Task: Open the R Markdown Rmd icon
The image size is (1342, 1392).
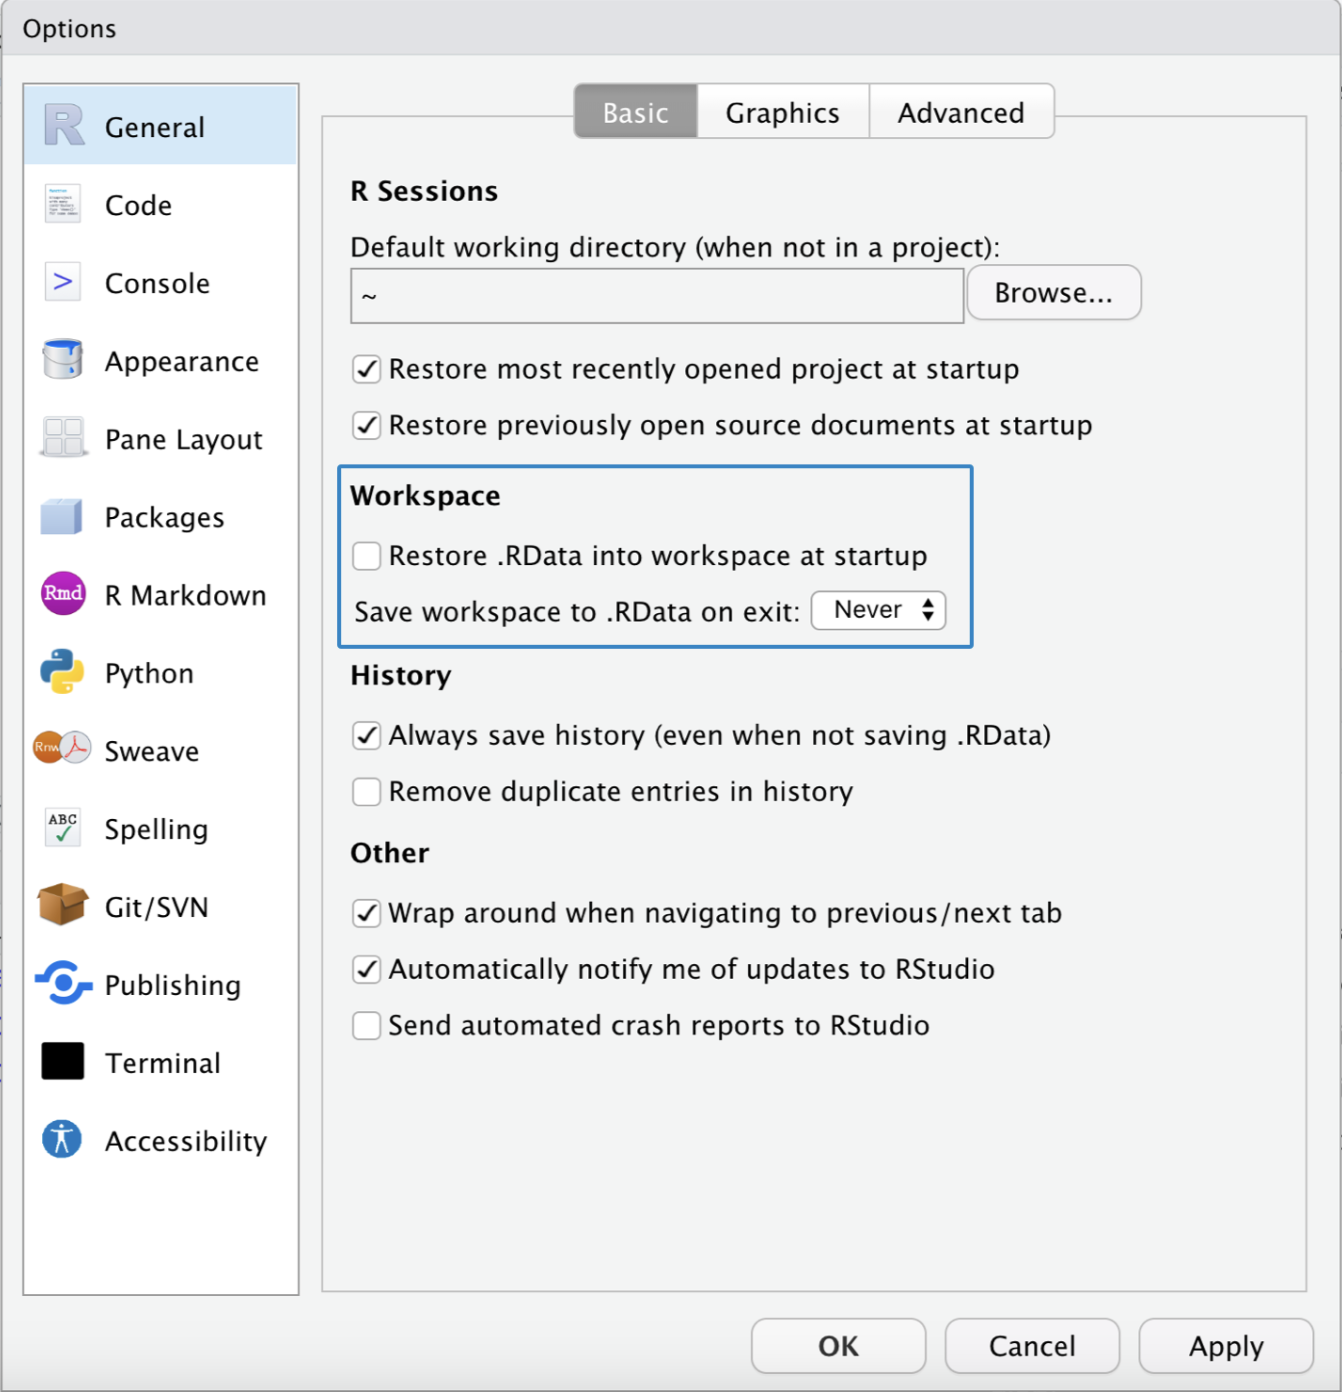Action: click(63, 594)
